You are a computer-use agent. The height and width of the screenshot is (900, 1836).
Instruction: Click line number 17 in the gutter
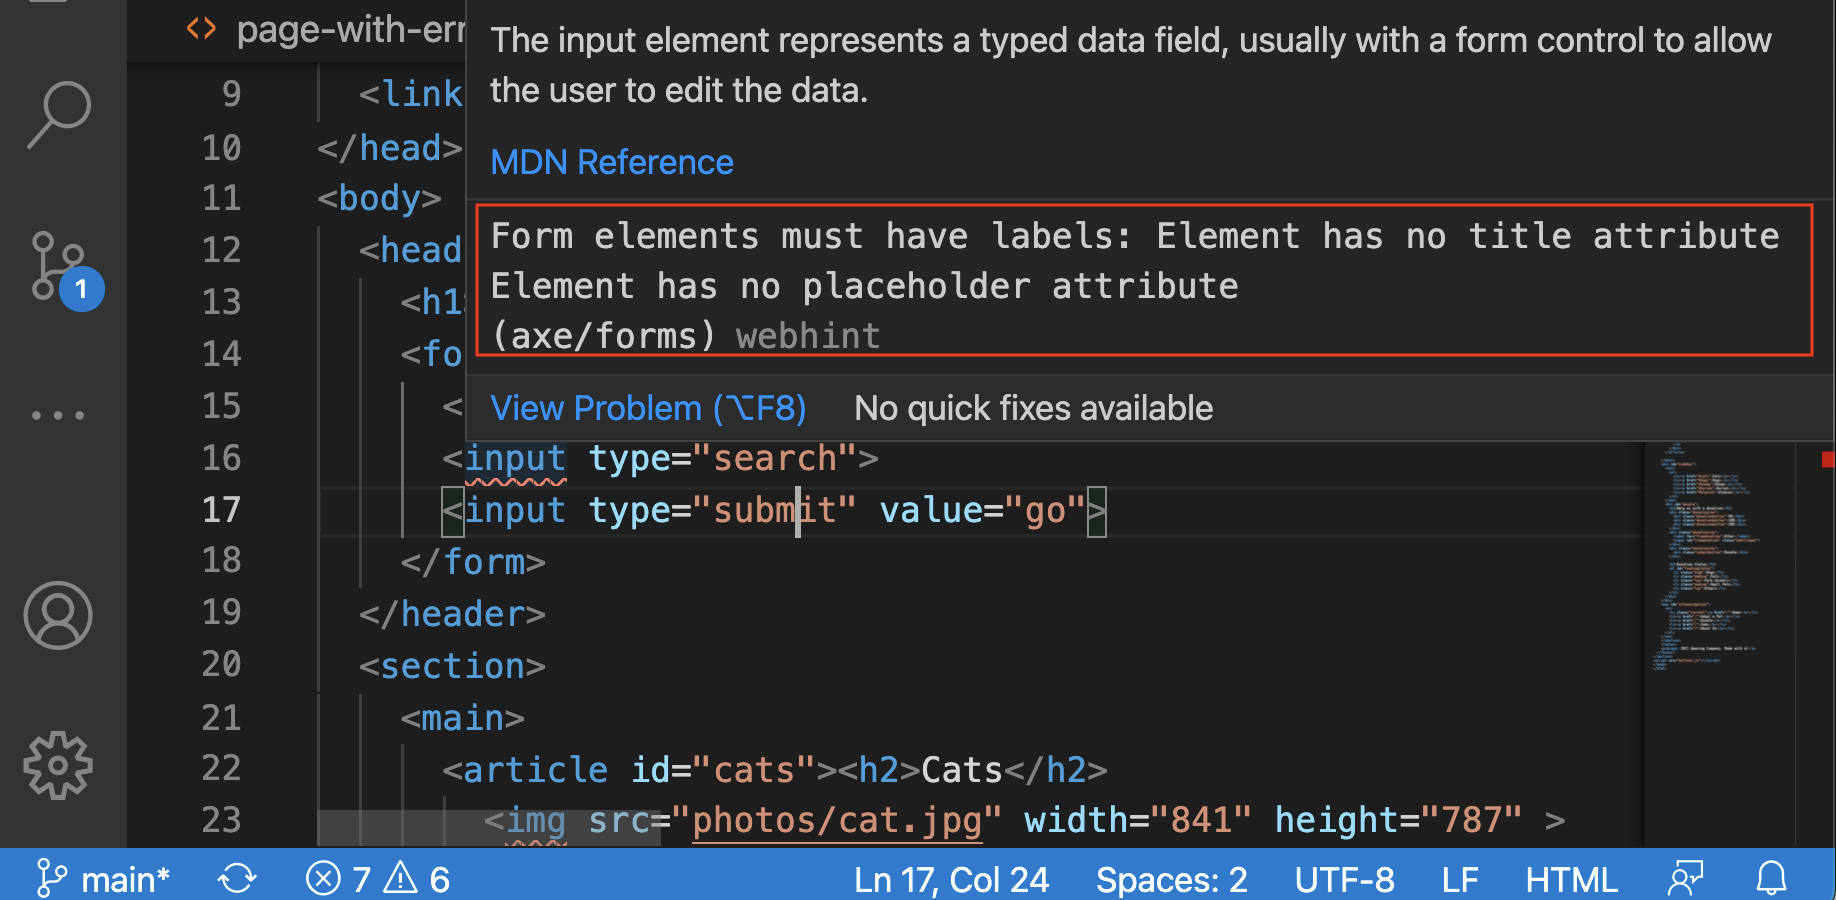[221, 510]
